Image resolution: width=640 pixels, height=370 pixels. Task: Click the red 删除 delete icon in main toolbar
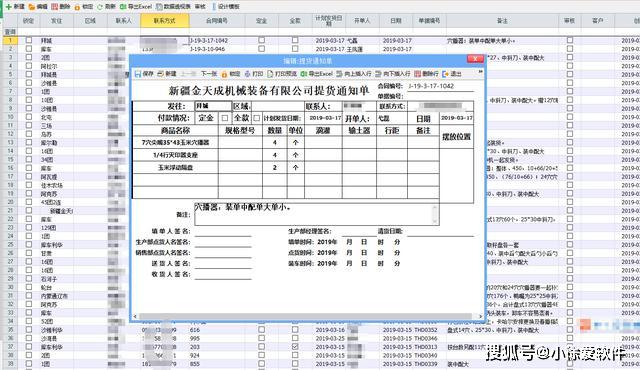tap(54, 7)
